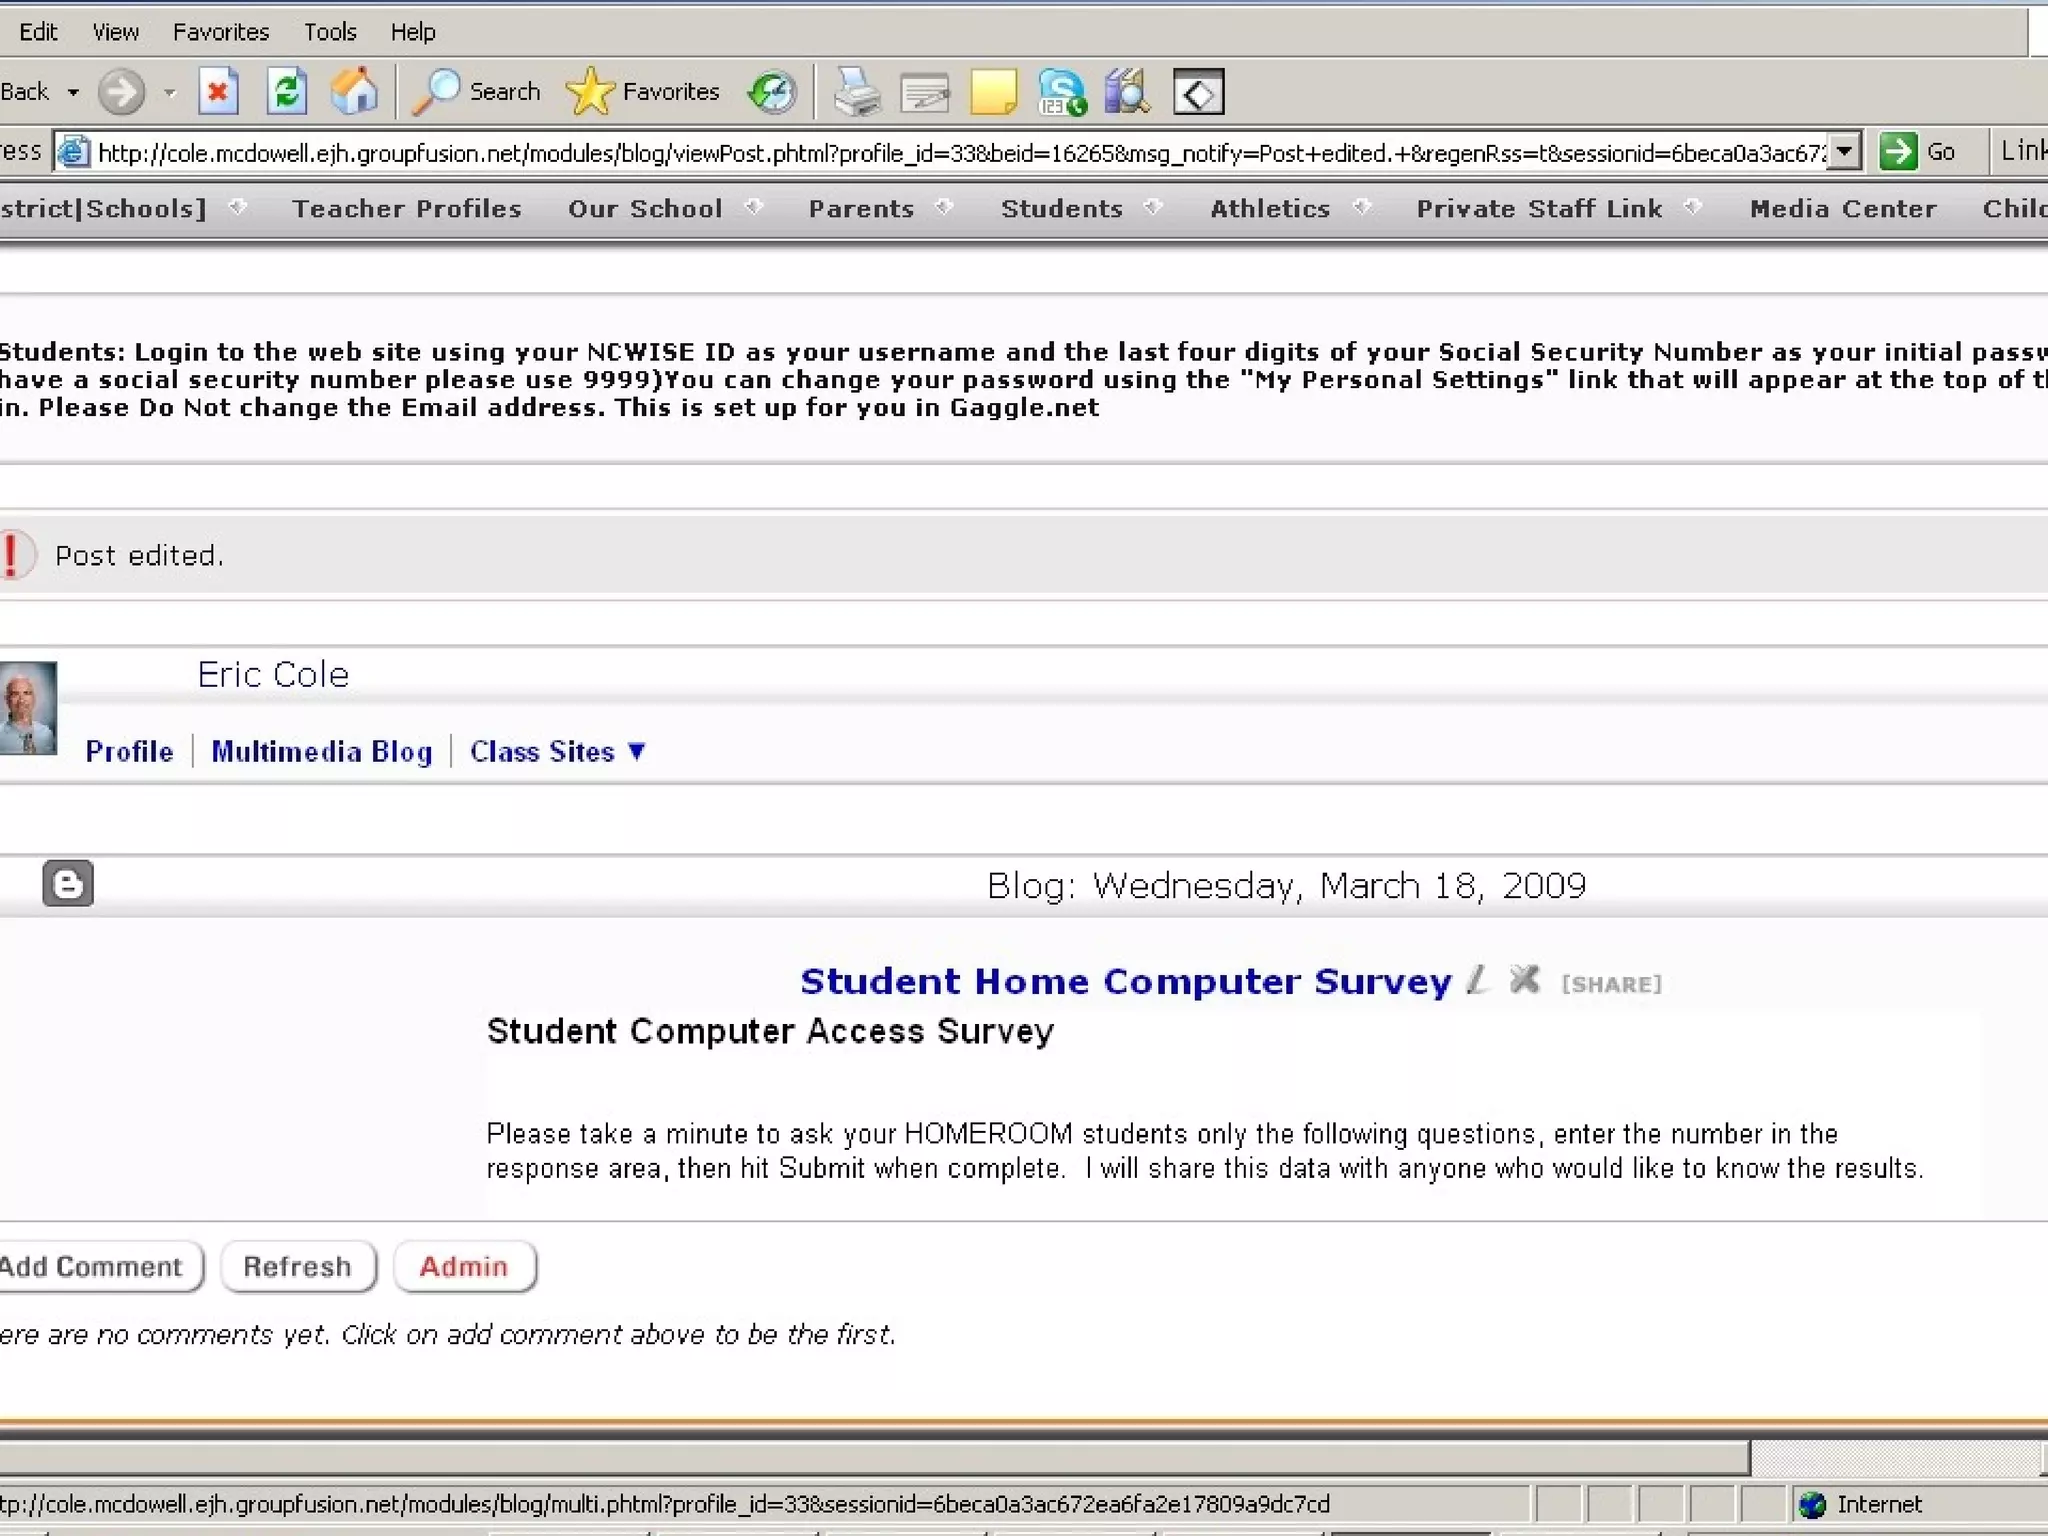Click the Research books icon
This screenshot has height=1536, width=2048.
[1128, 92]
